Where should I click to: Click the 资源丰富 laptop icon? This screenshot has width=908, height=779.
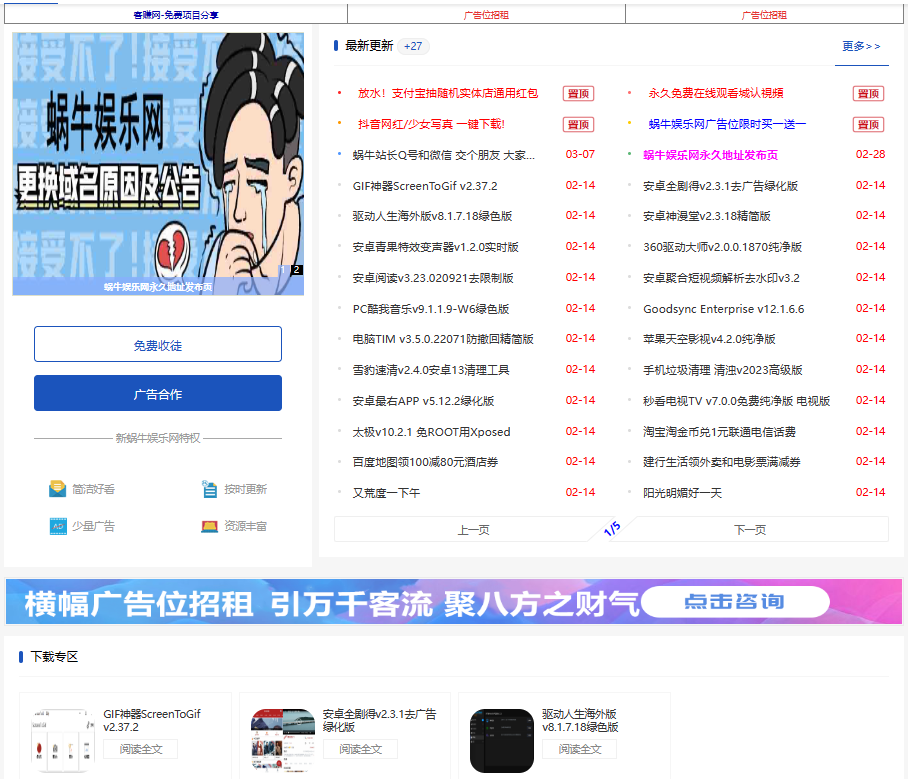(x=209, y=526)
